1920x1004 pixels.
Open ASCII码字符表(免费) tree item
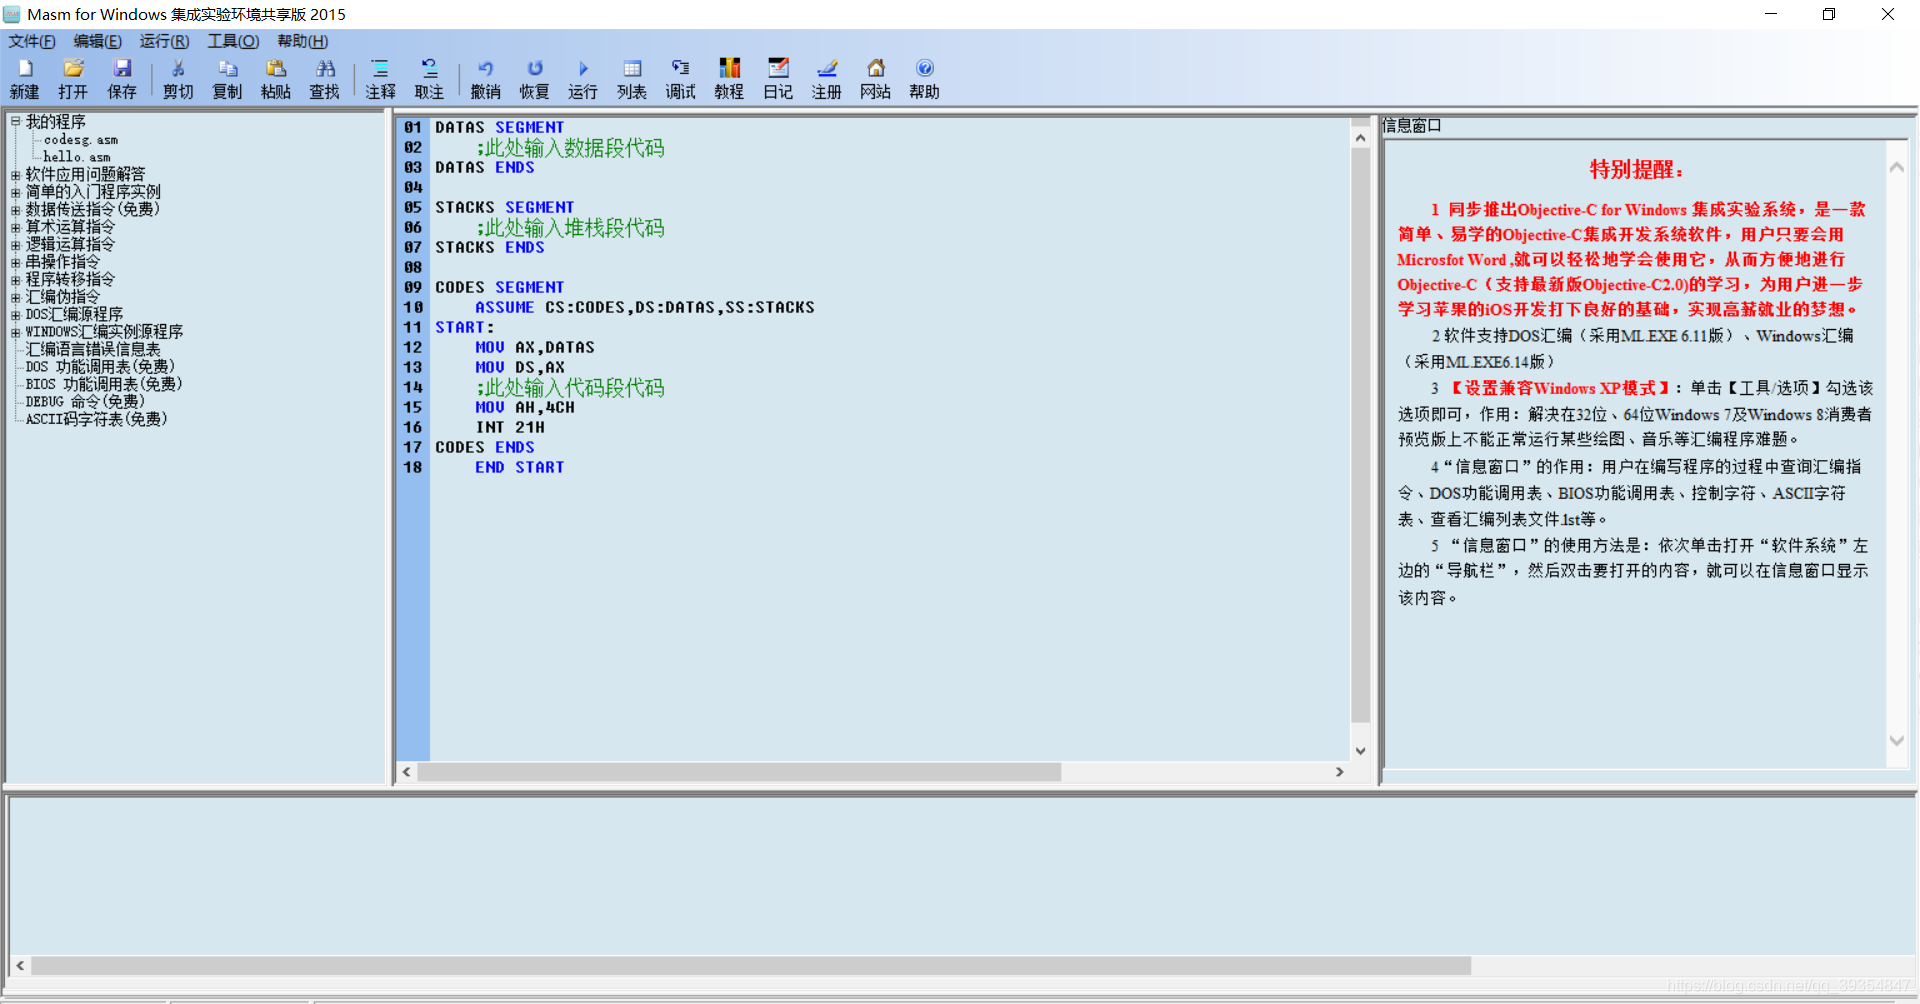(96, 419)
